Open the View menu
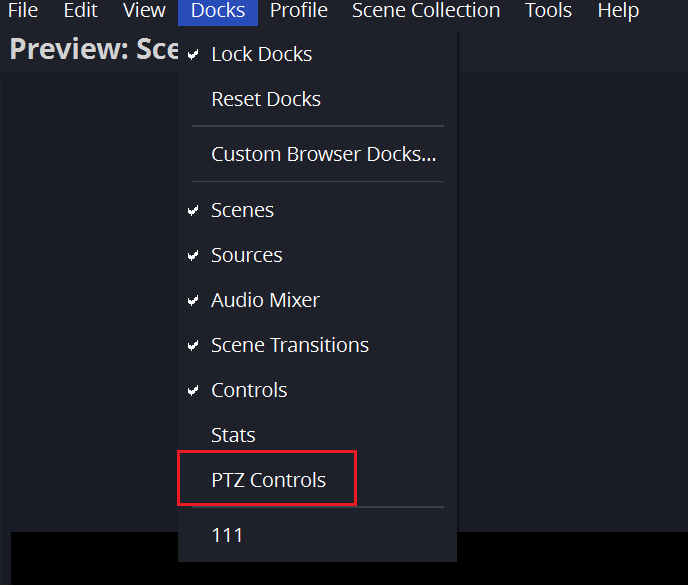Image resolution: width=688 pixels, height=585 pixels. (144, 11)
